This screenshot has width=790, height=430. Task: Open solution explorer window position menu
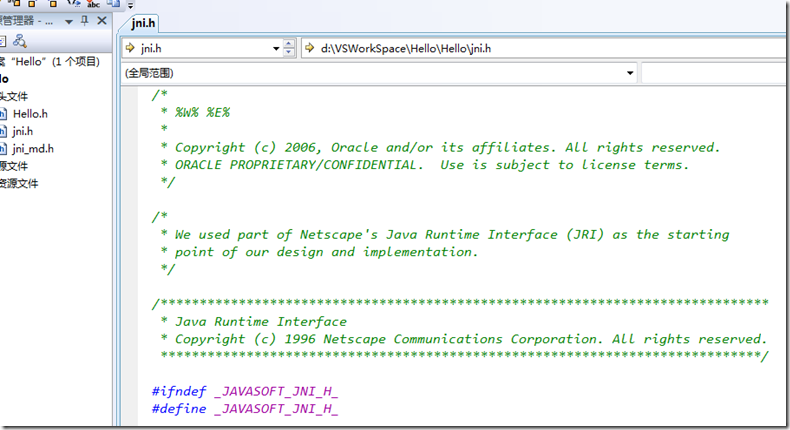(69, 22)
